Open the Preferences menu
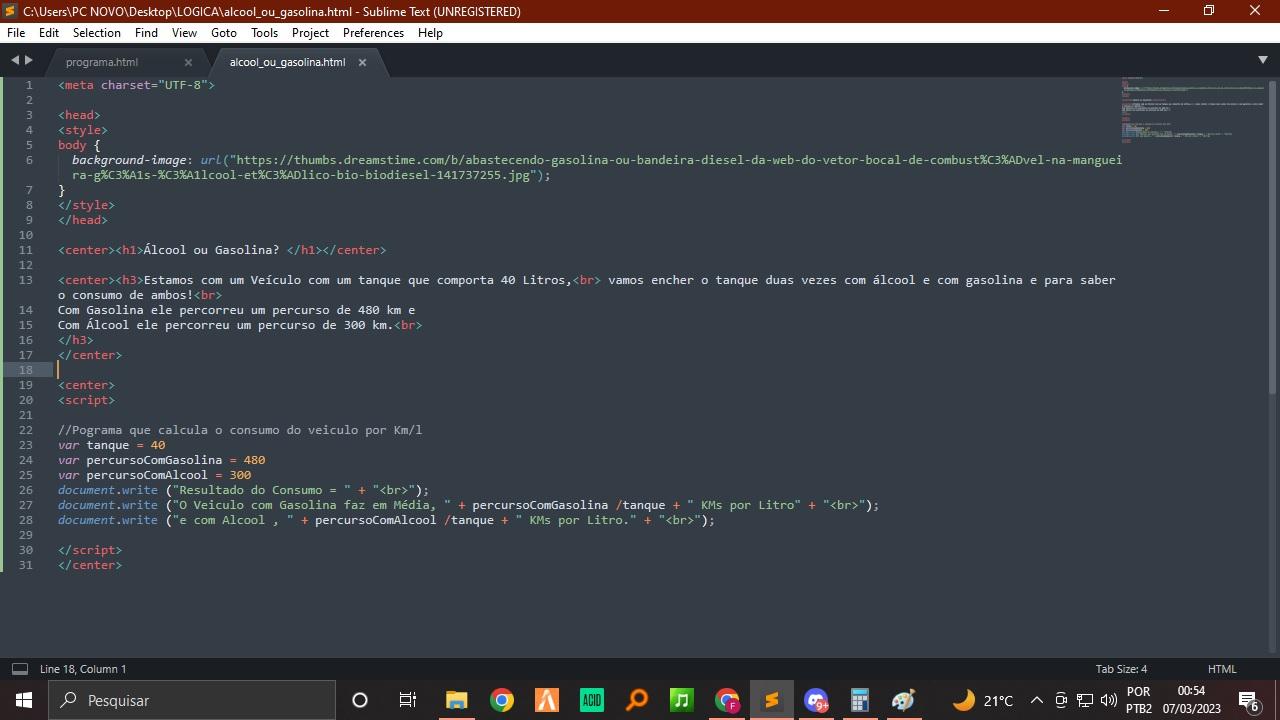This screenshot has height=720, width=1280. pos(373,32)
